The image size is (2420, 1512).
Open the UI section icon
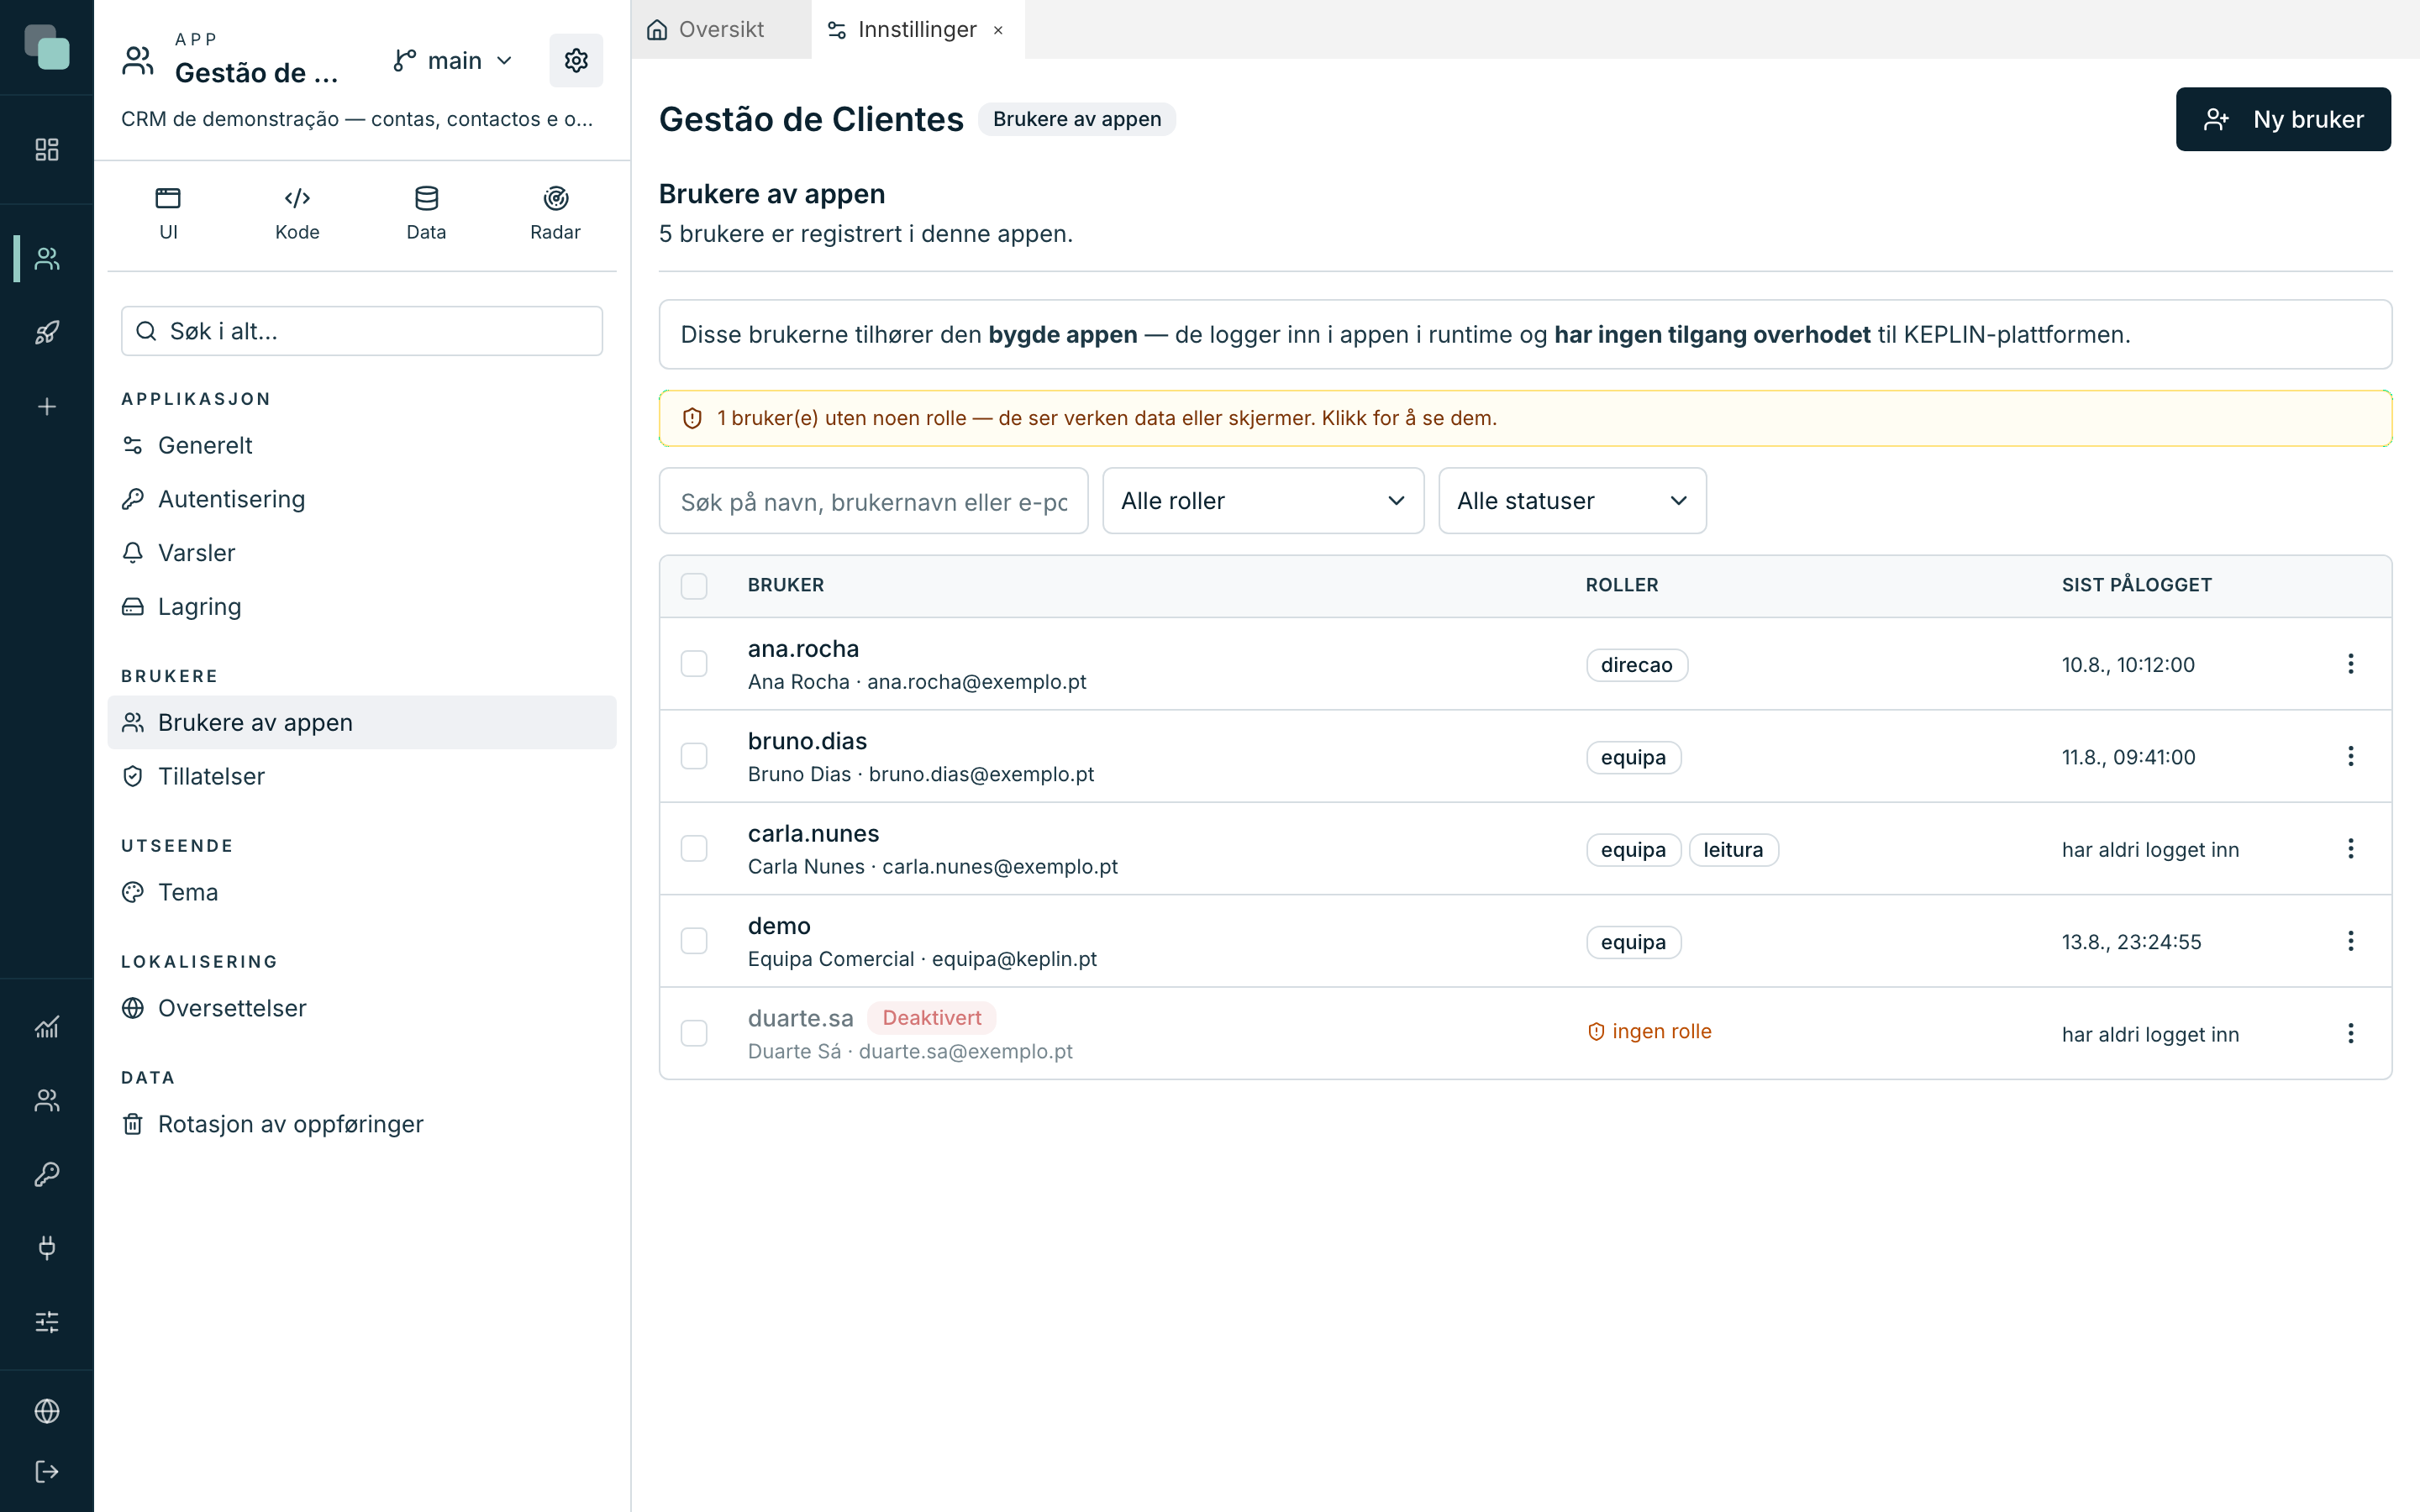[168, 198]
